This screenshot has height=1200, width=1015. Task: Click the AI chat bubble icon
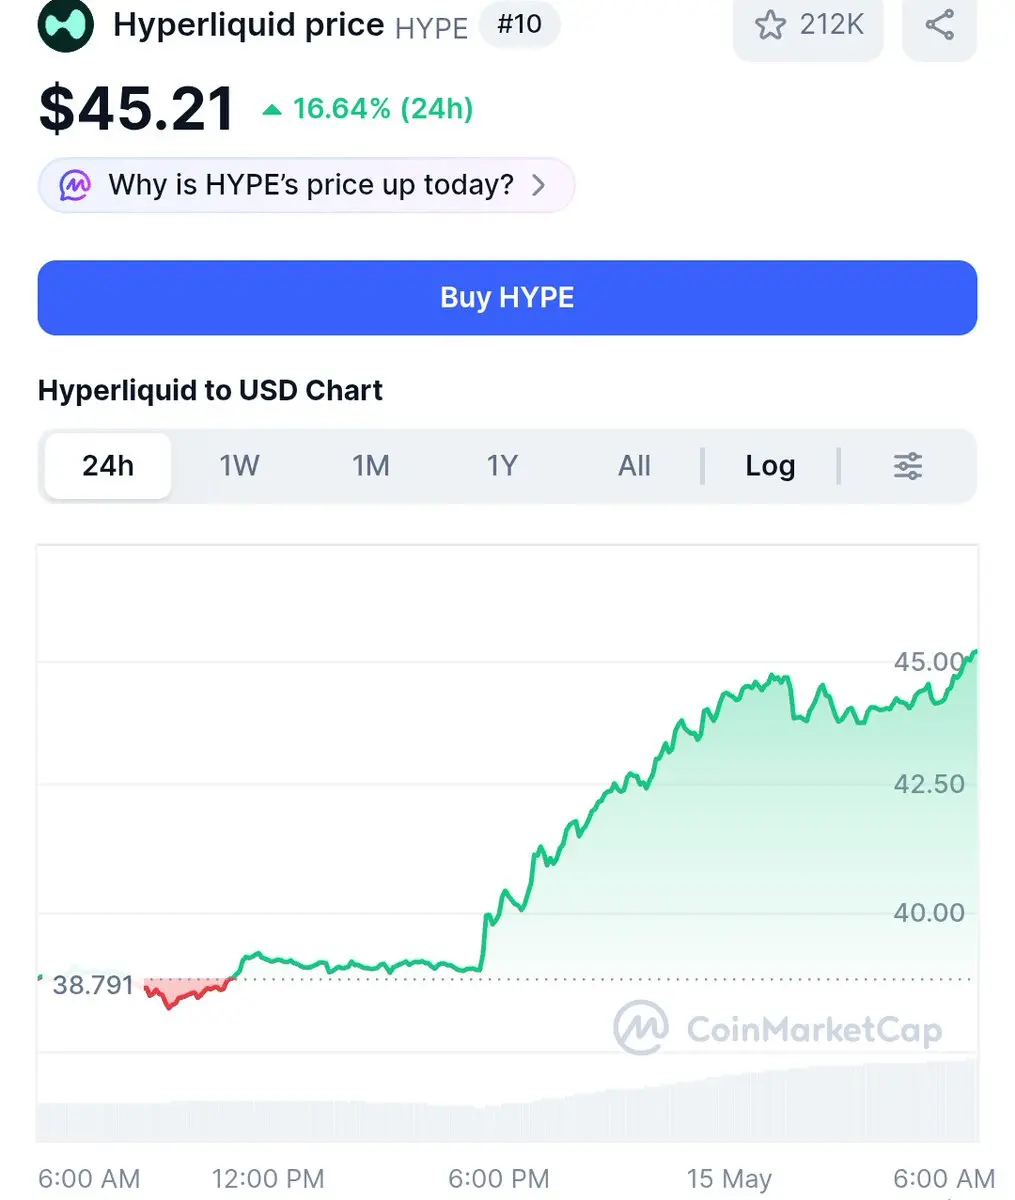pos(75,185)
